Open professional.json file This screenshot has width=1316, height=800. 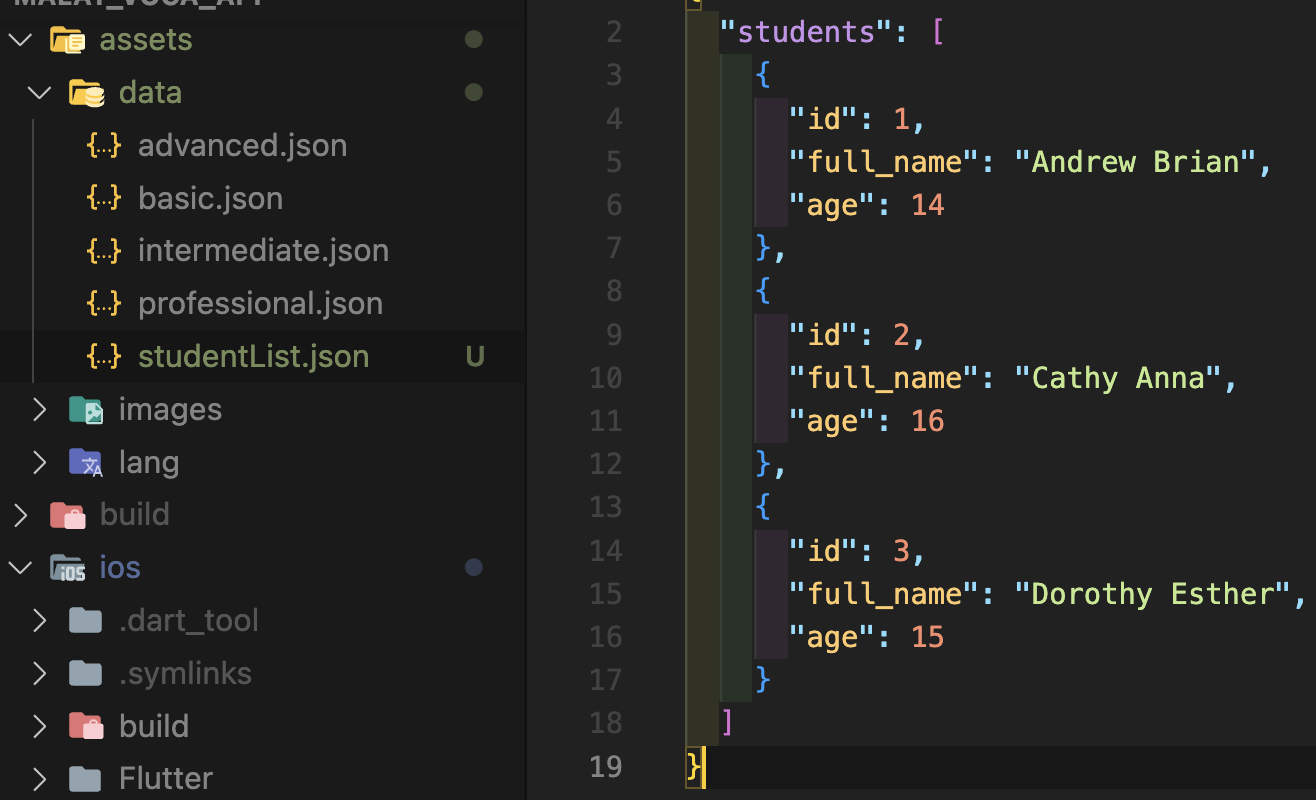point(261,304)
